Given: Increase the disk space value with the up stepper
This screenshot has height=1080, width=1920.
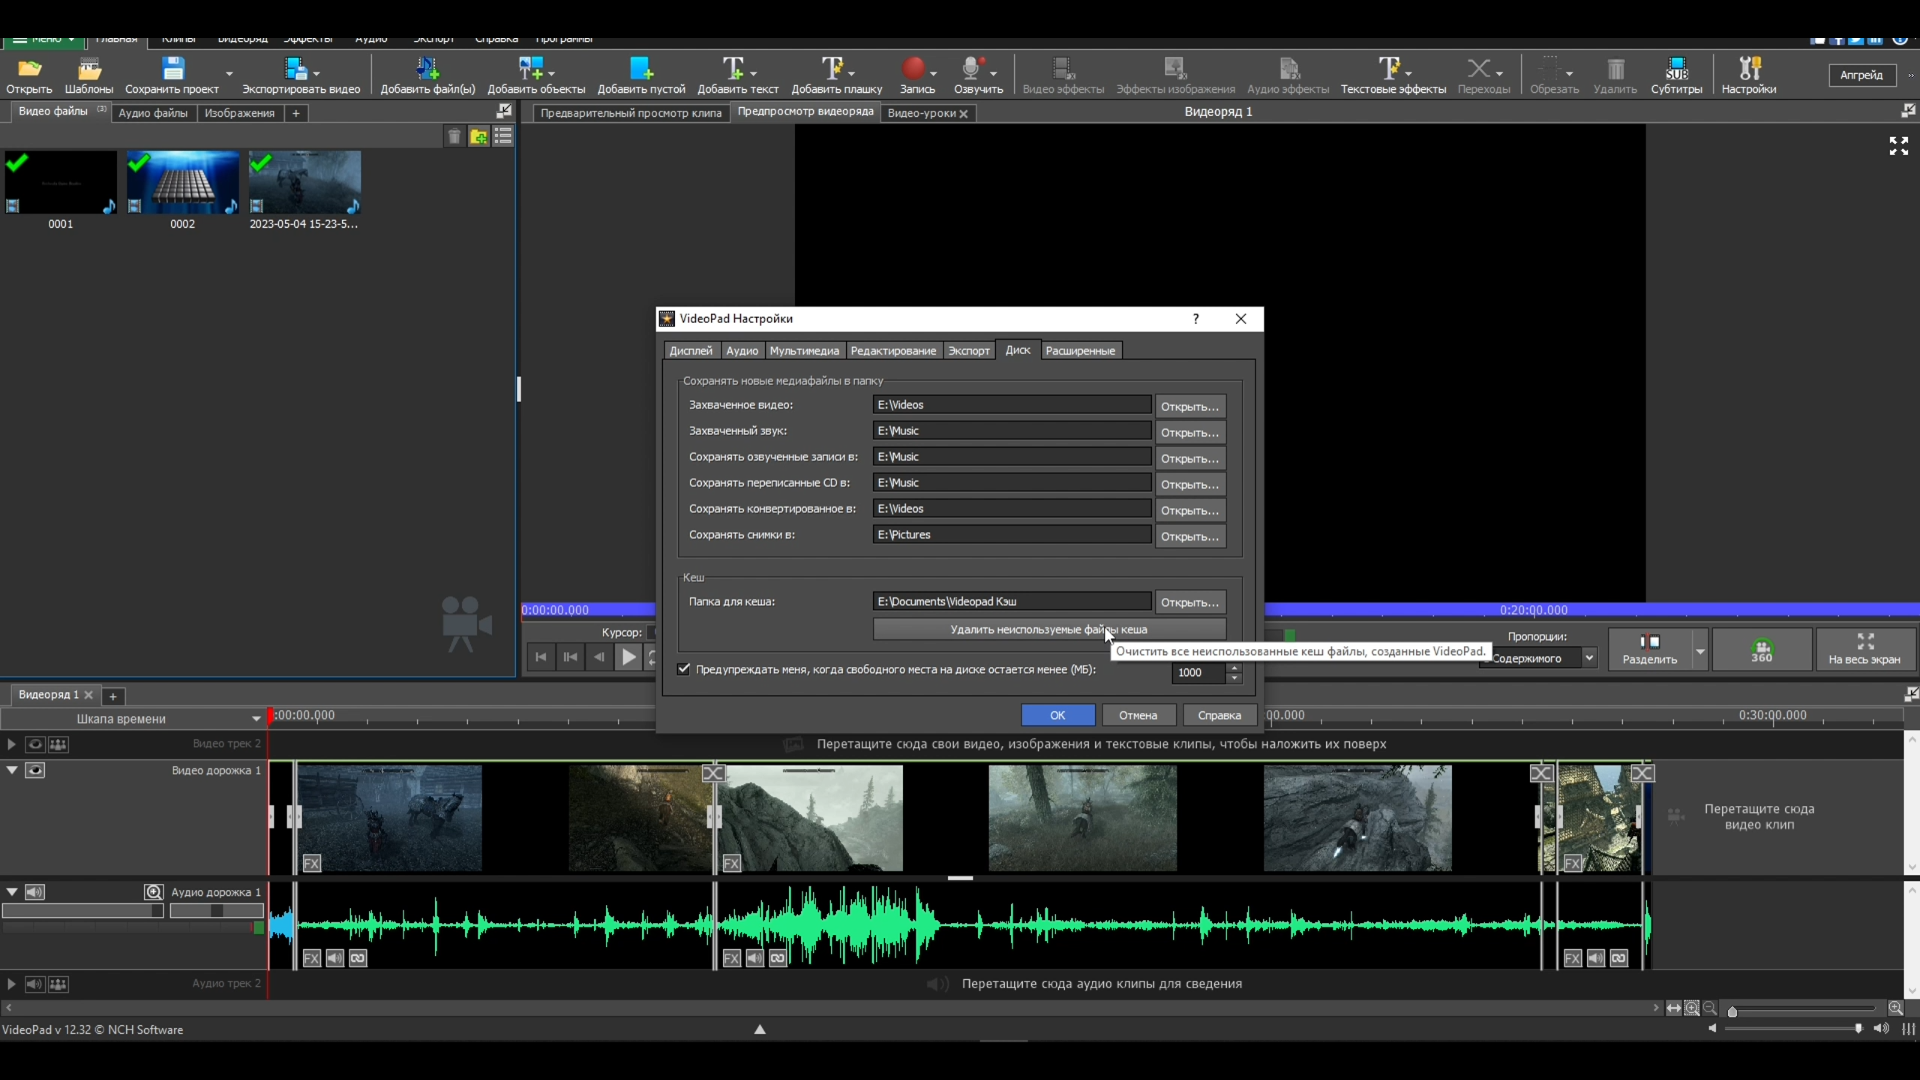Looking at the screenshot, I should point(1235,667).
